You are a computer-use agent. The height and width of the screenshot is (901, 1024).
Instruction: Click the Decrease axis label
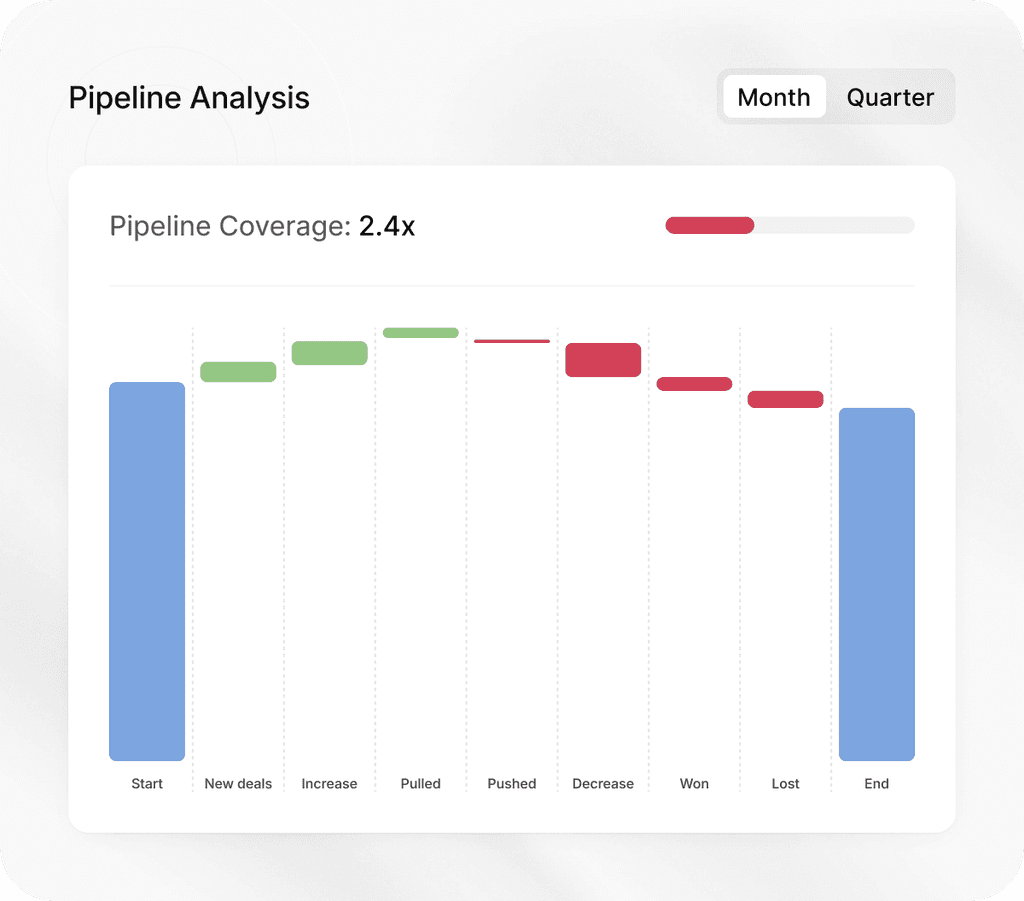pyautogui.click(x=602, y=784)
